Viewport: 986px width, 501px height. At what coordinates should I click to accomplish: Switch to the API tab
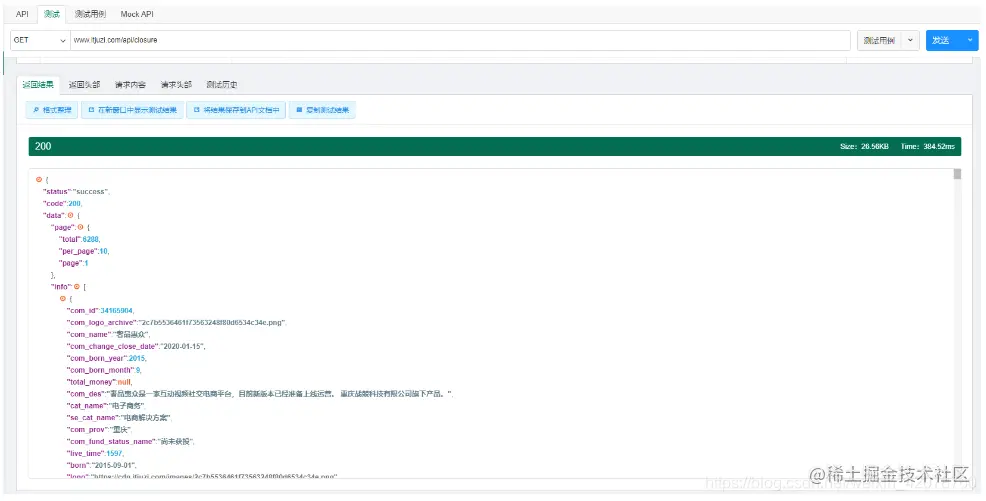(23, 14)
